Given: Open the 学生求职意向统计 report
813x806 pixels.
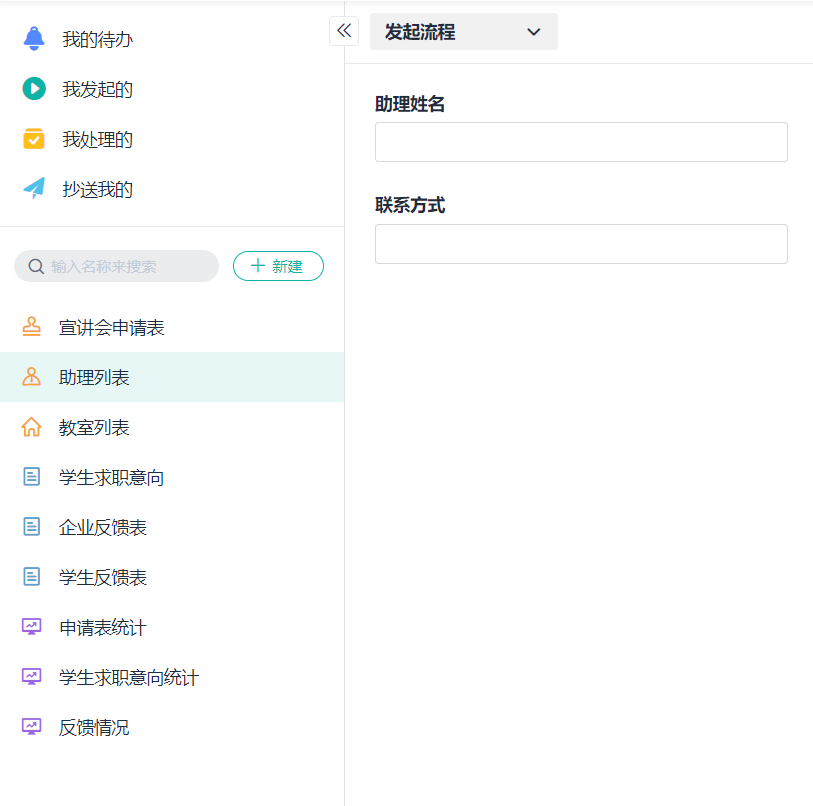Looking at the screenshot, I should (128, 677).
